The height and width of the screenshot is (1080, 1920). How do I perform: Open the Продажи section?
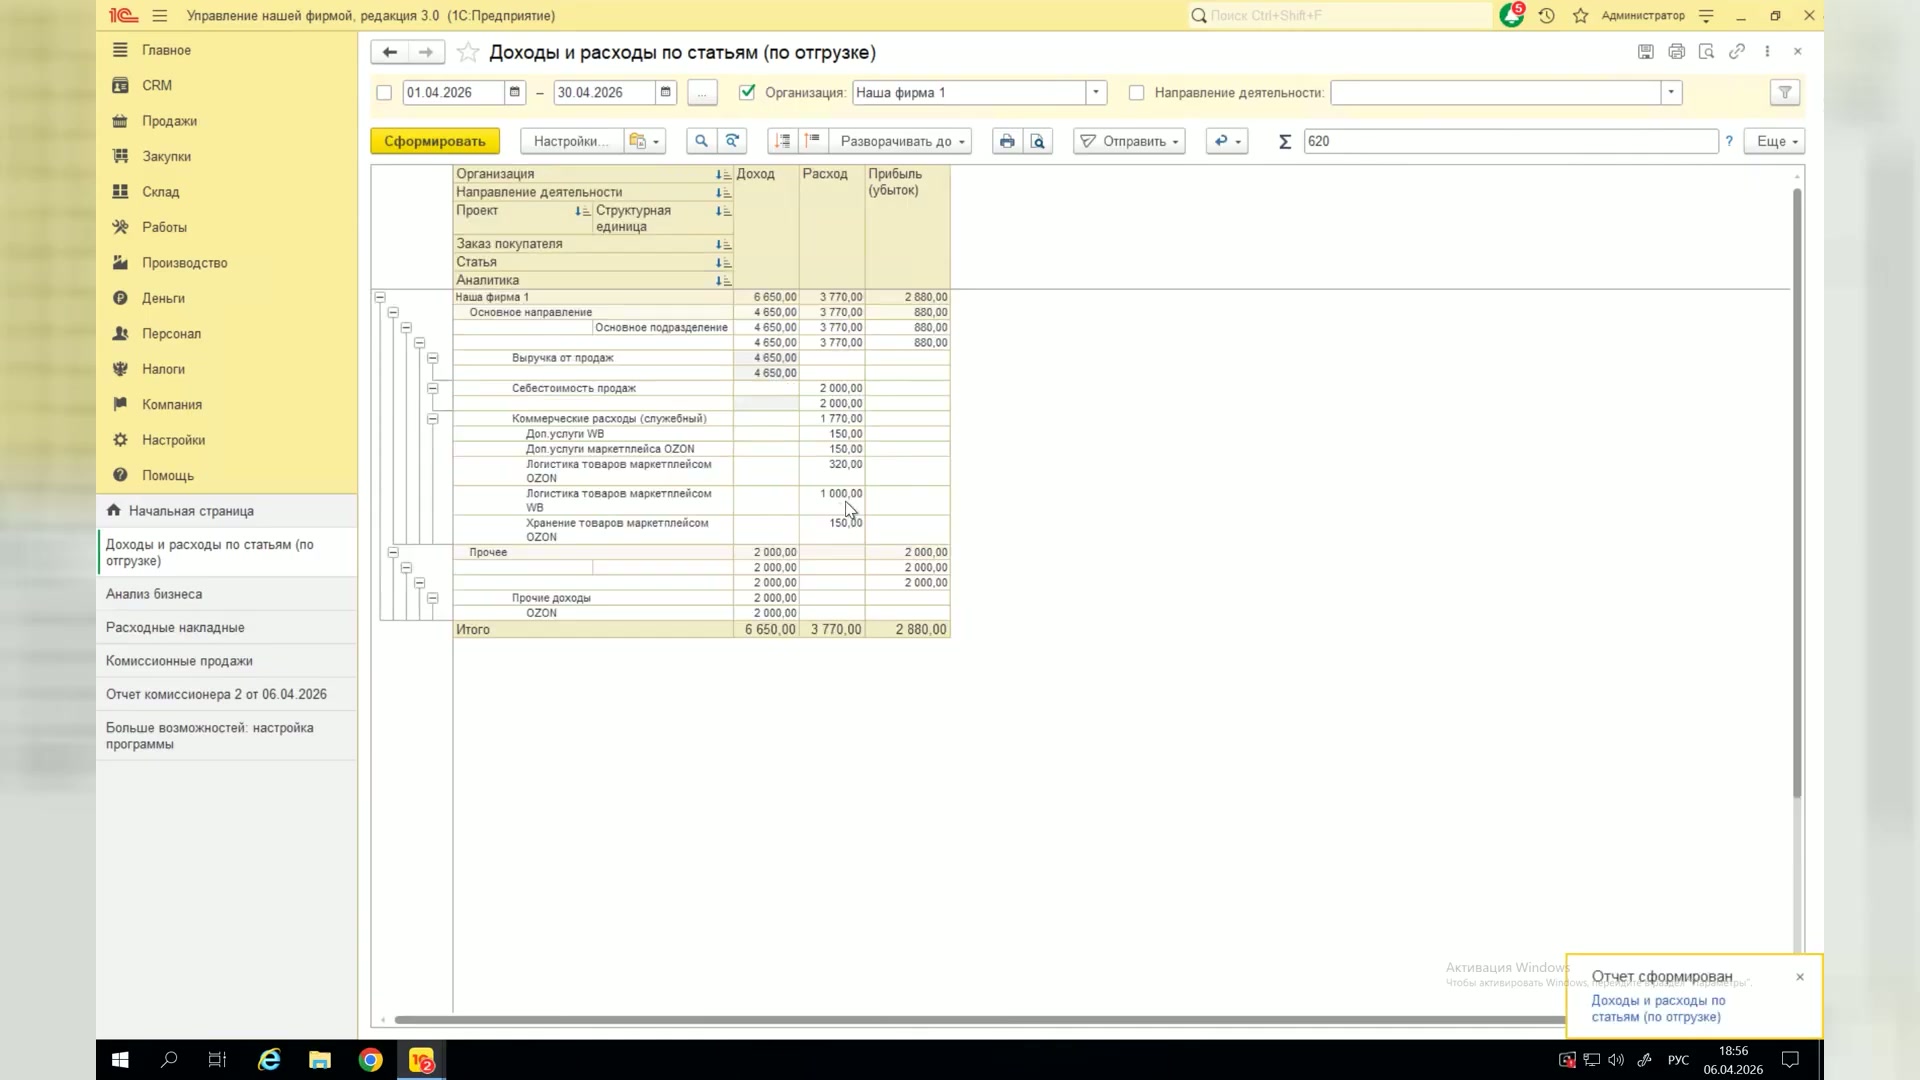tap(169, 121)
